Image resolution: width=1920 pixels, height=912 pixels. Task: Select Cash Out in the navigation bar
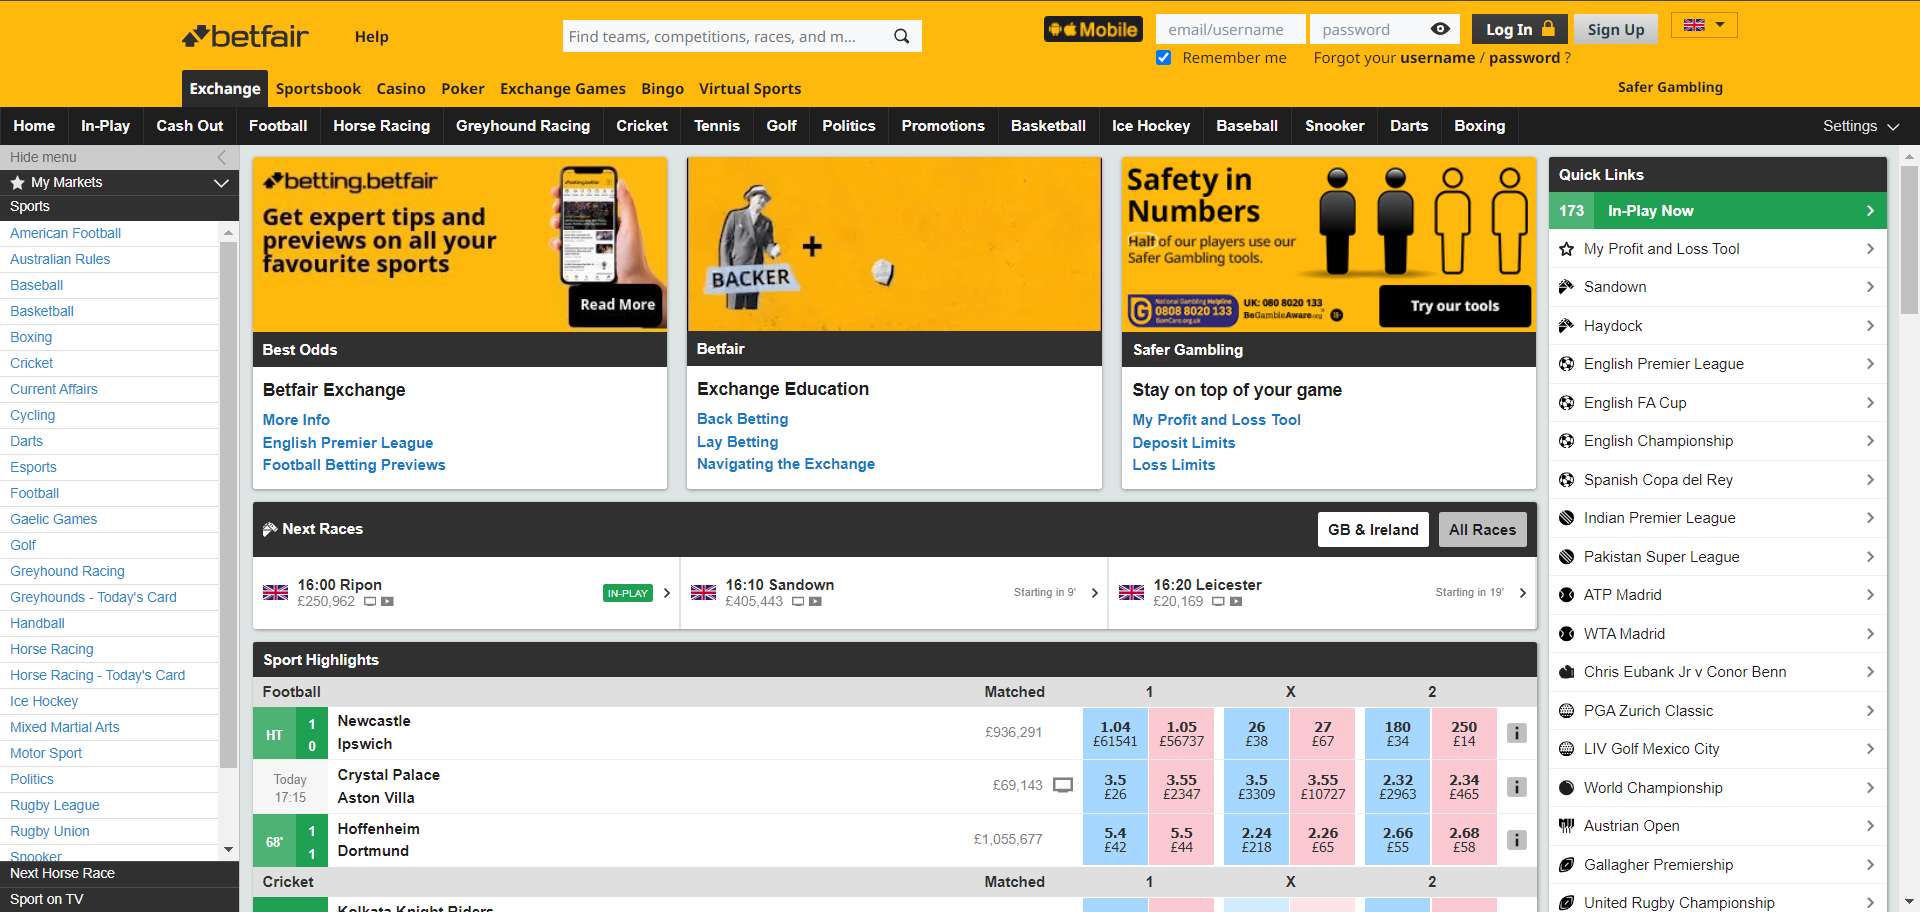[190, 126]
